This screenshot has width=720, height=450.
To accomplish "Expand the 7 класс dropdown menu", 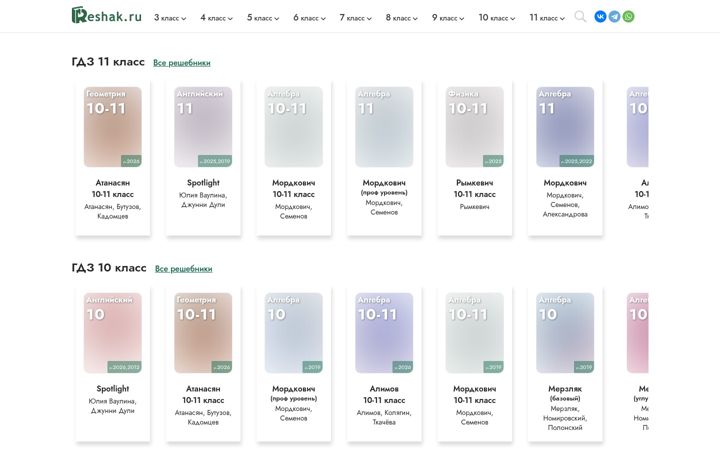I will point(355,18).
